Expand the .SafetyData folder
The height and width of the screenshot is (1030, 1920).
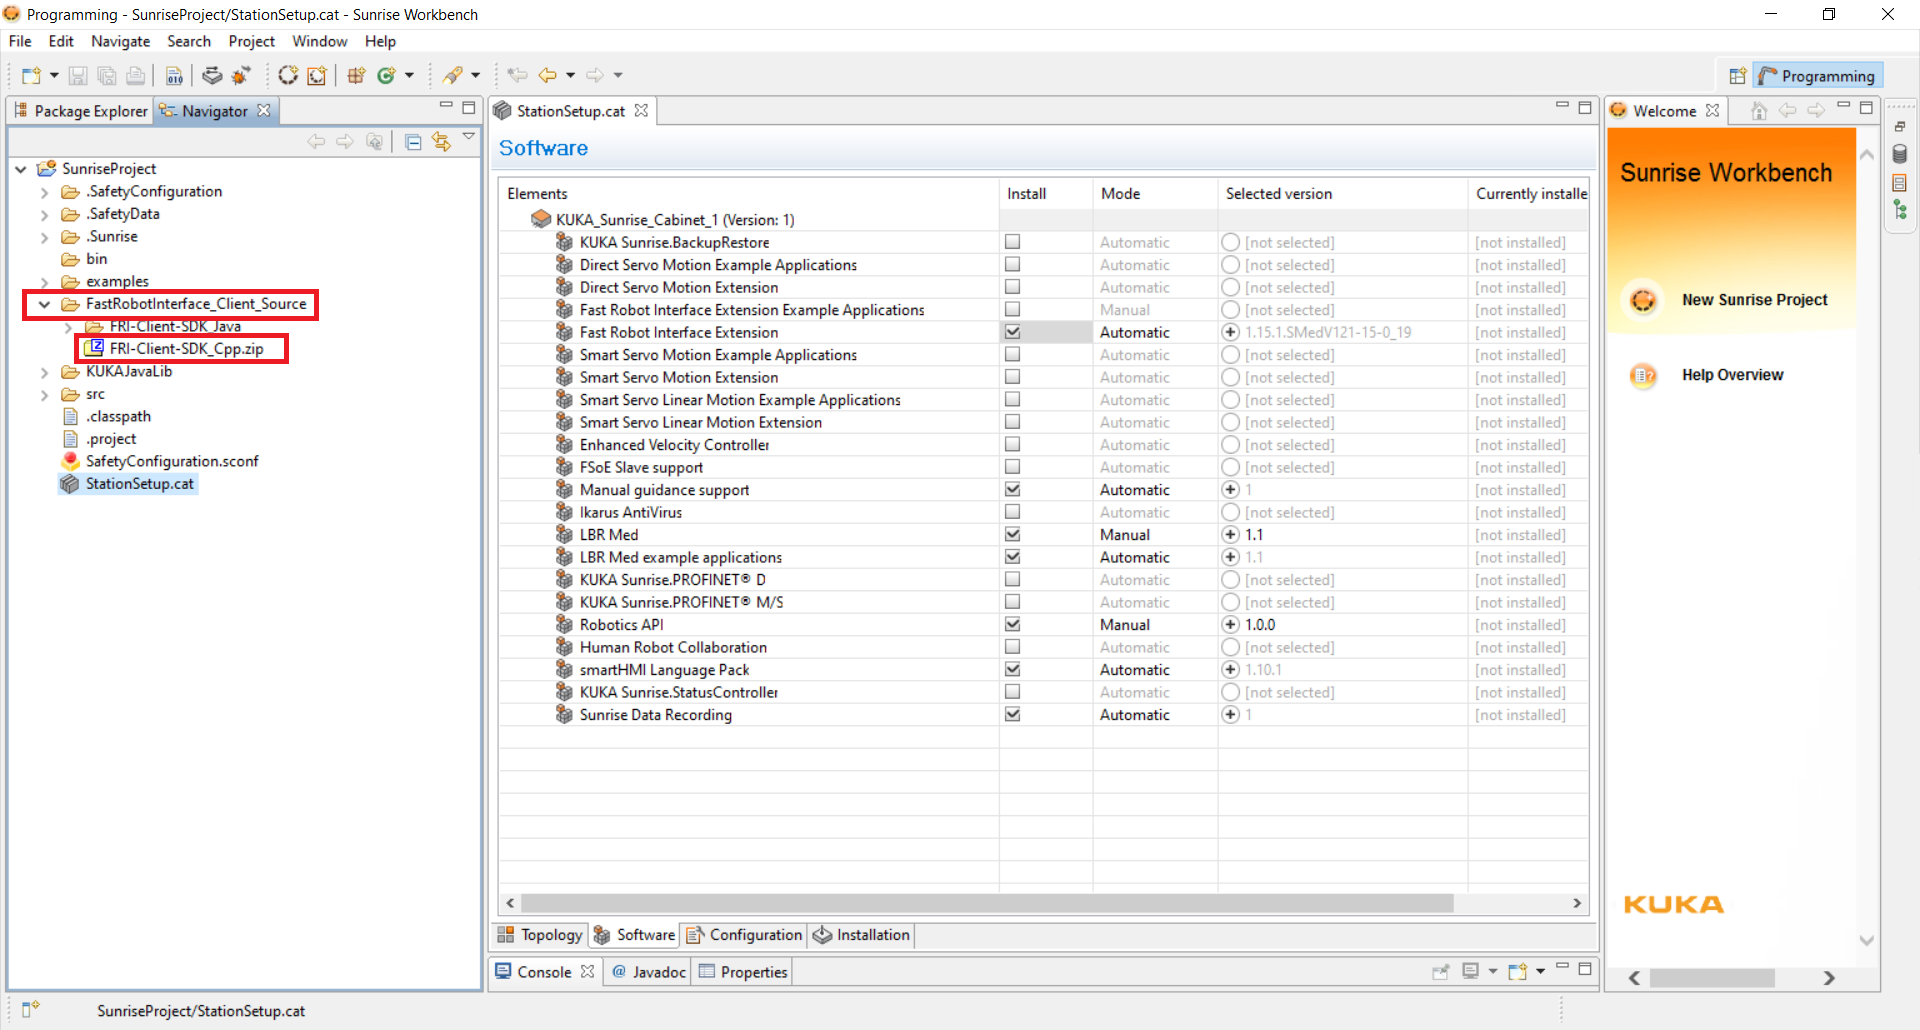click(x=44, y=214)
